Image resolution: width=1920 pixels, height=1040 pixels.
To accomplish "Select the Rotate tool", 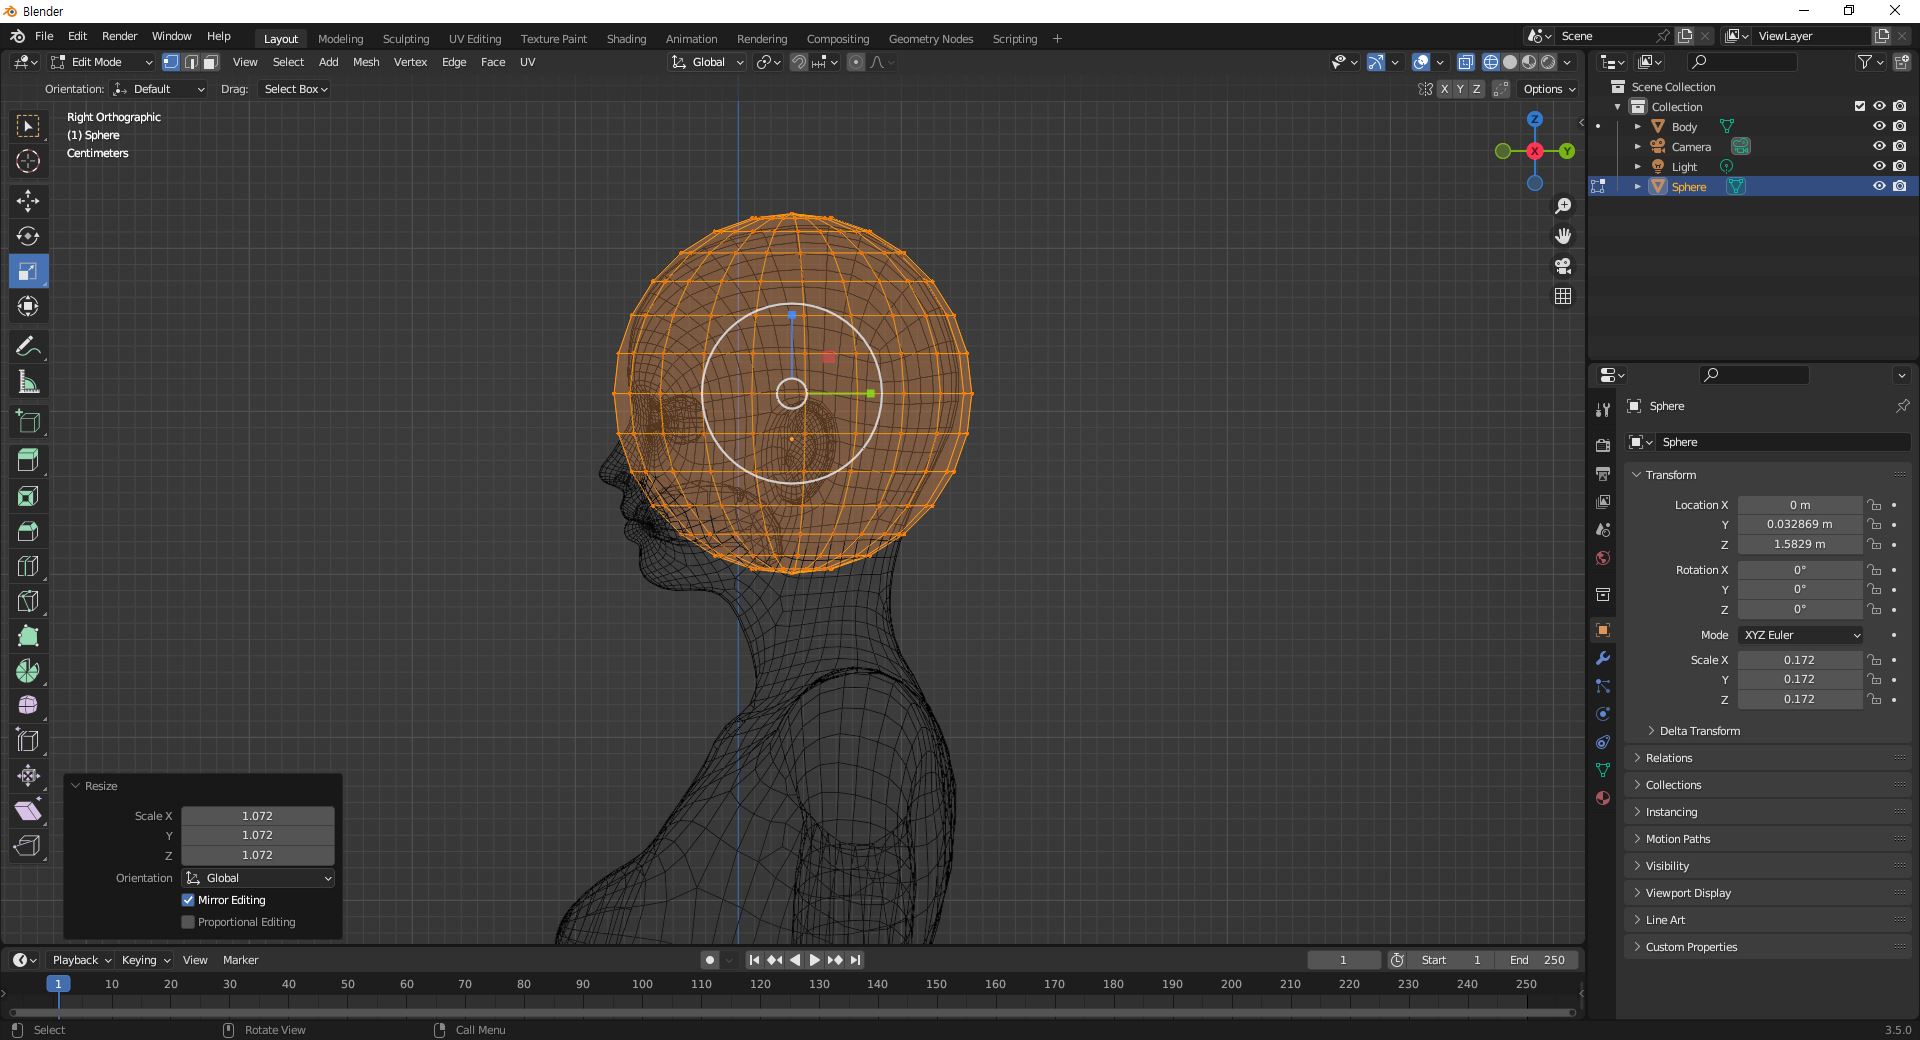I will click(x=28, y=236).
